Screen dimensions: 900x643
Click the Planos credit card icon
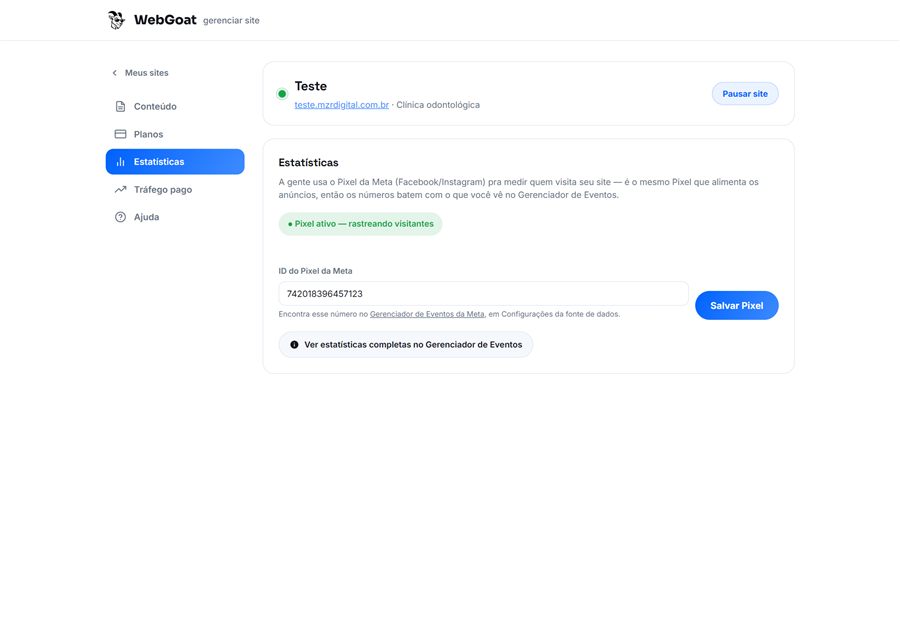[x=120, y=134]
